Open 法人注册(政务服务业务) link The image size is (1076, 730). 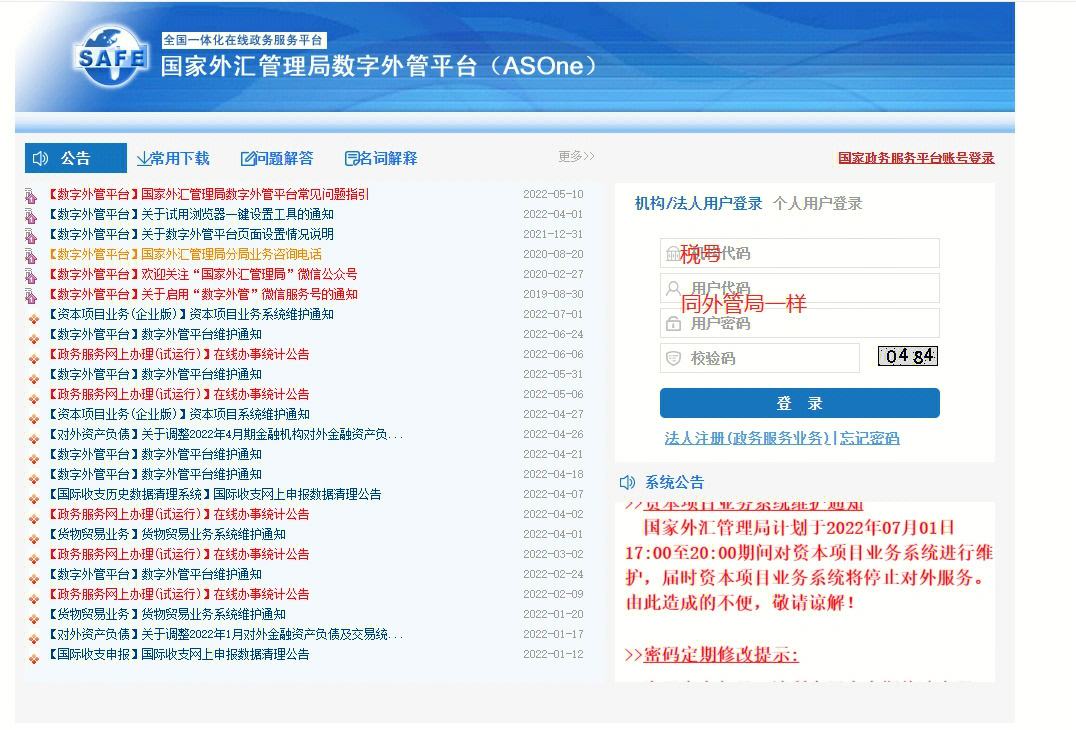pos(747,438)
